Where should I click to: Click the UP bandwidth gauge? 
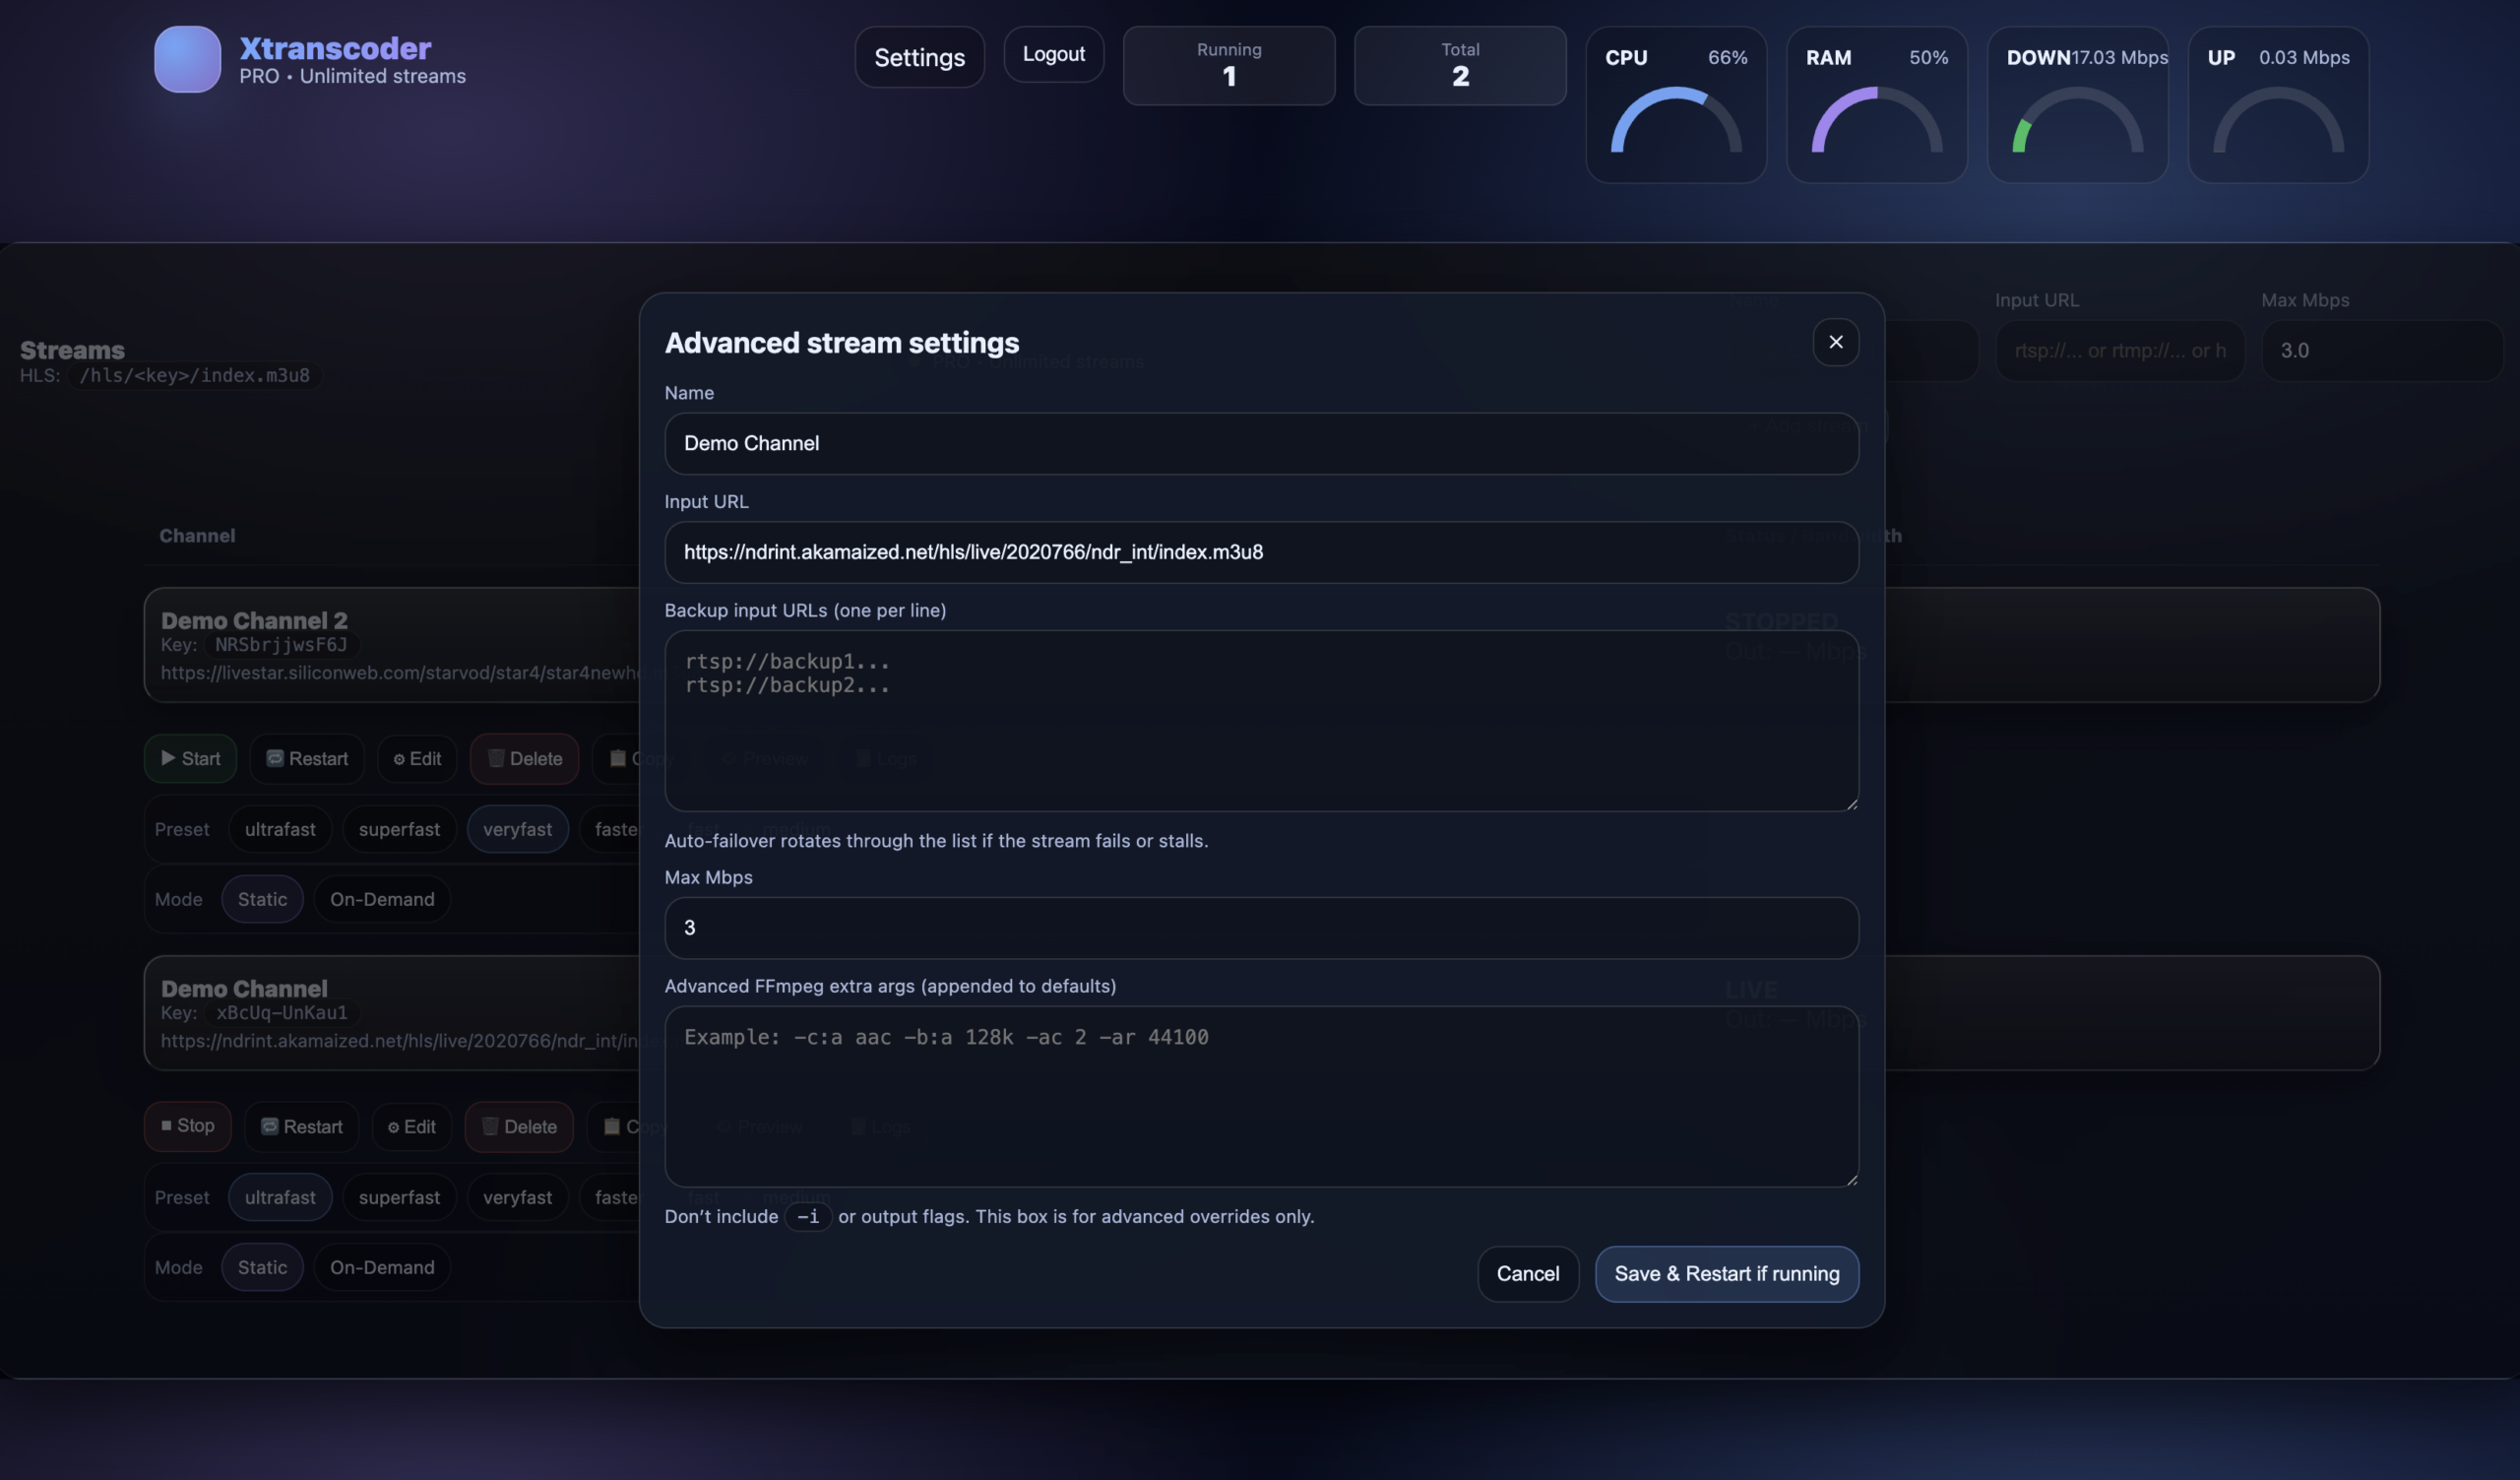tap(2278, 105)
